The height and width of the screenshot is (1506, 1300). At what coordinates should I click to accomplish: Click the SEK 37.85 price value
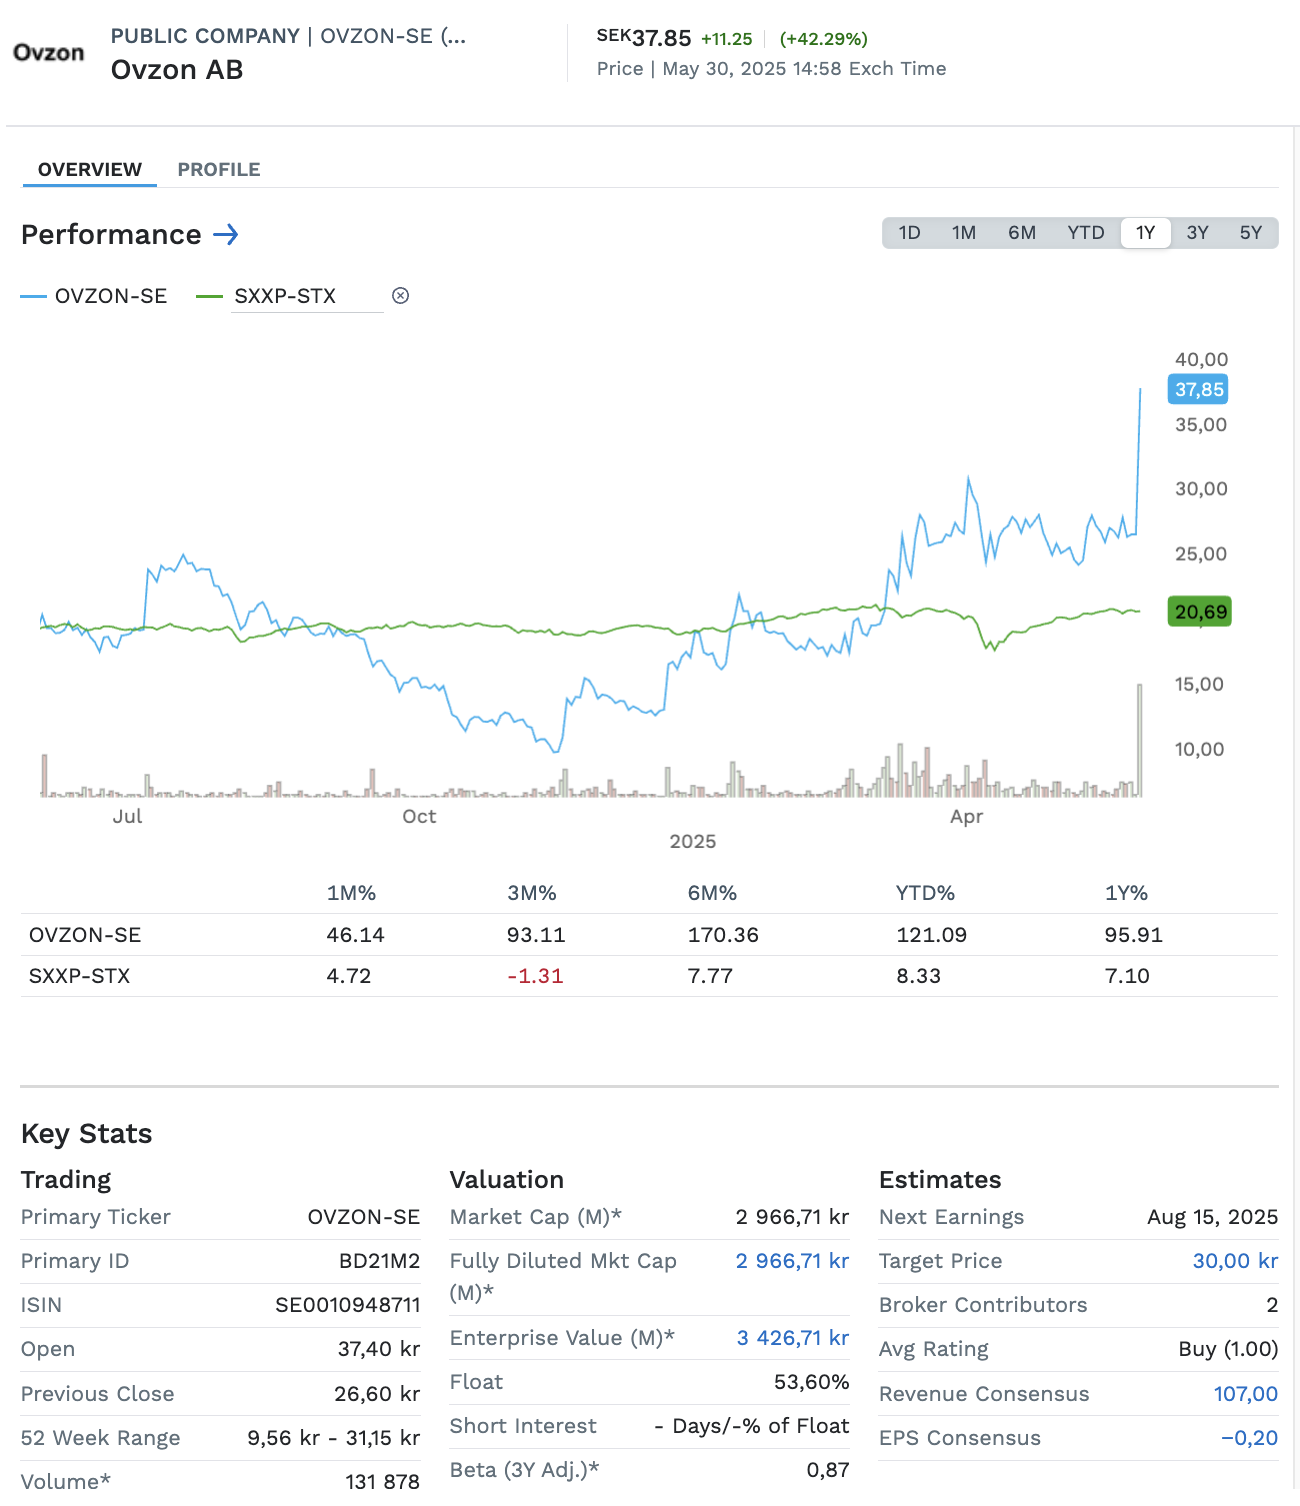[x=644, y=38]
